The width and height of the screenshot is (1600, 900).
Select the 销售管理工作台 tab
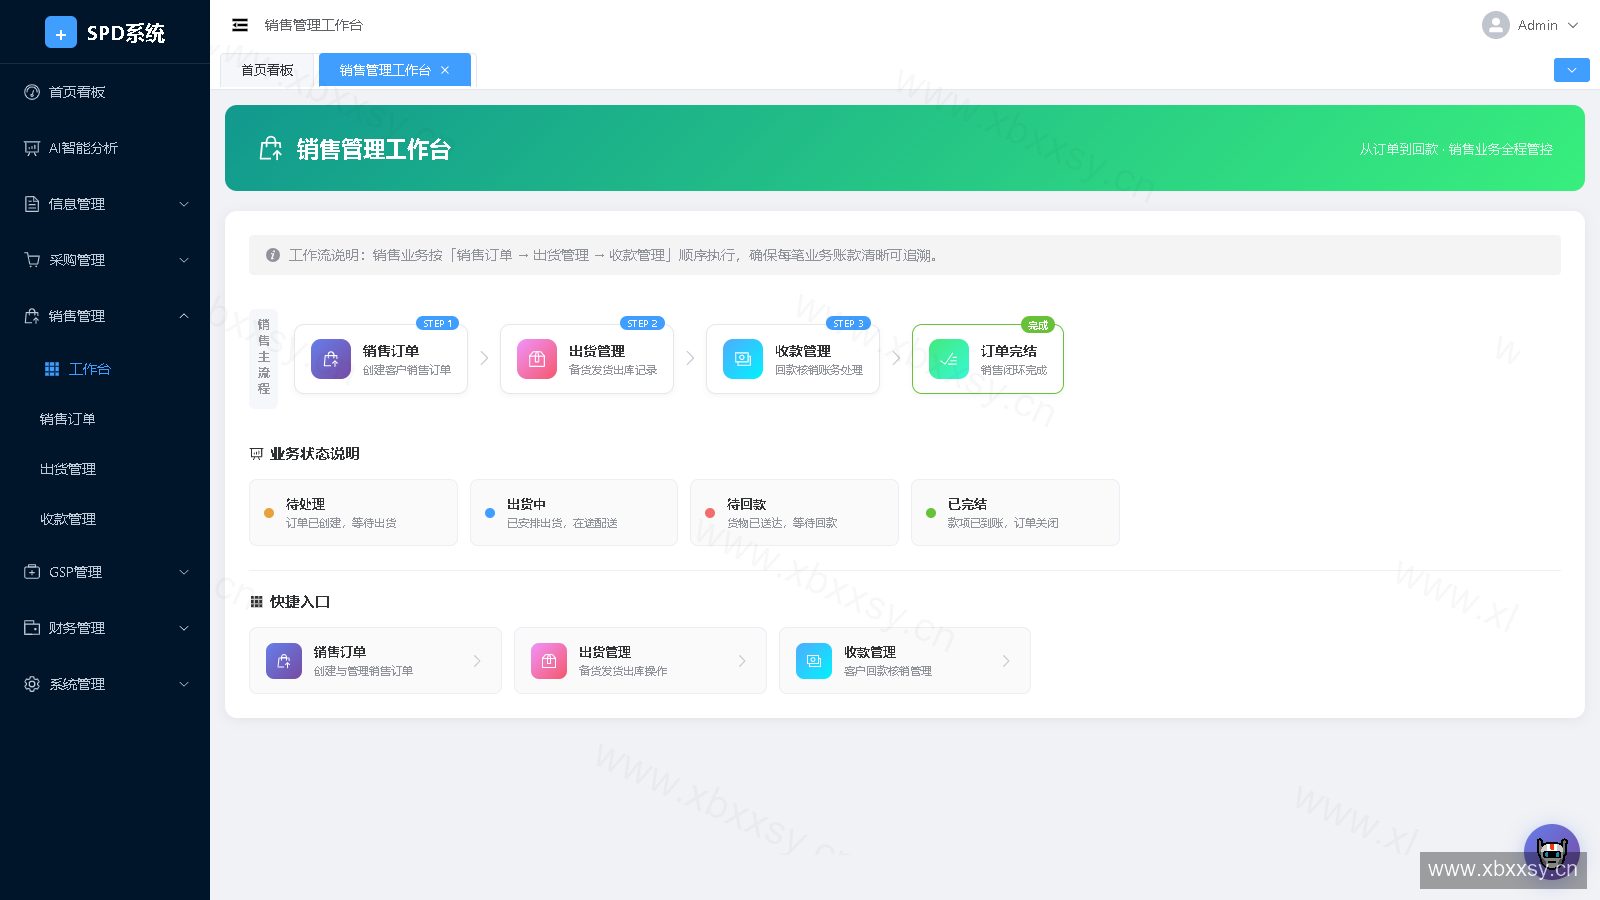point(395,70)
